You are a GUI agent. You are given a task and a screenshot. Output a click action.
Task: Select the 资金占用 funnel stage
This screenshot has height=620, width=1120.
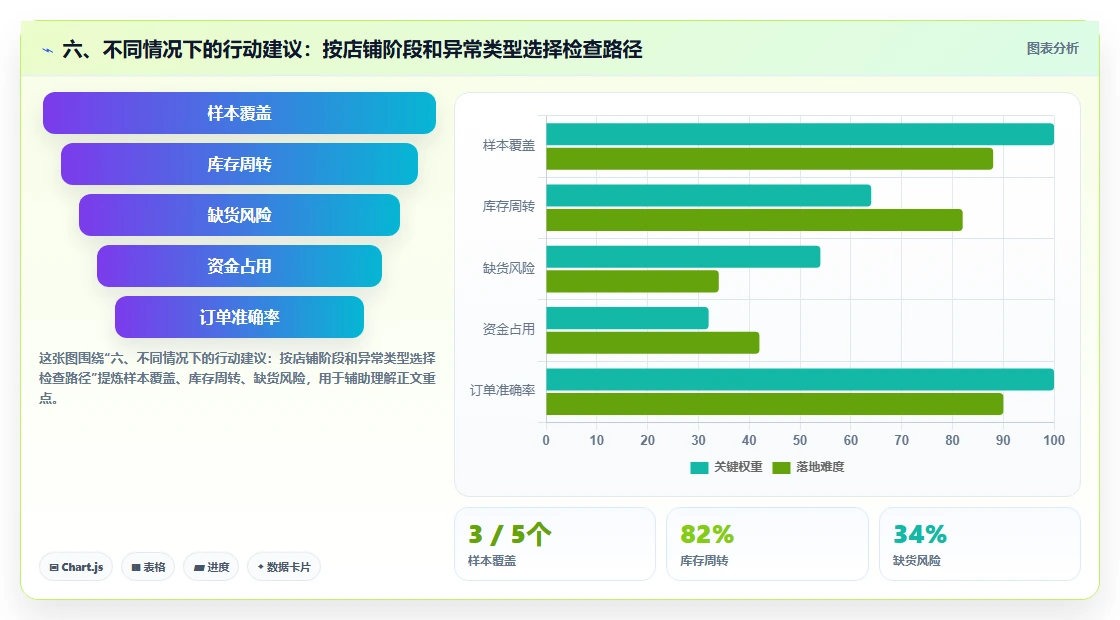click(x=239, y=266)
